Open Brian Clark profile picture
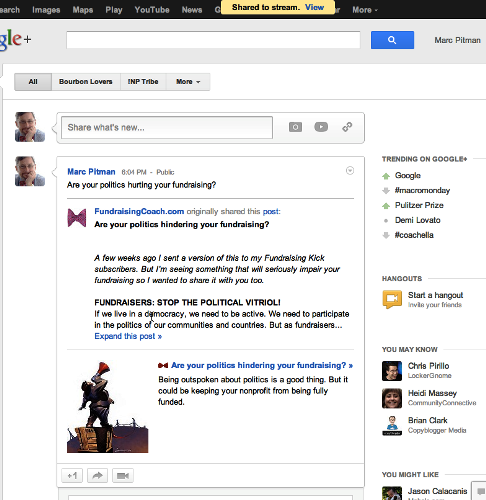Screen dimensions: 486x500 (392, 425)
